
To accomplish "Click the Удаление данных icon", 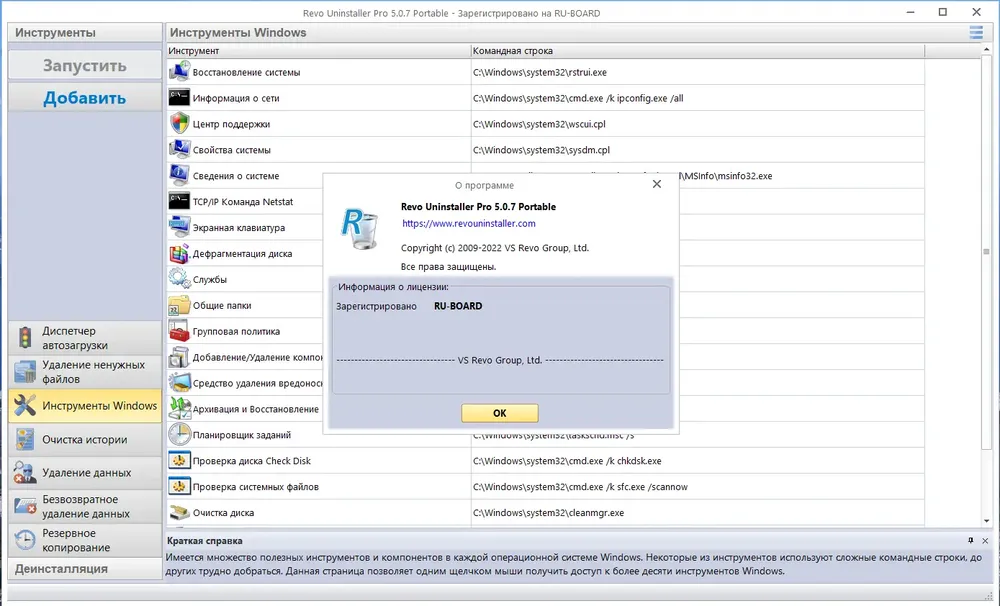I will 25,472.
